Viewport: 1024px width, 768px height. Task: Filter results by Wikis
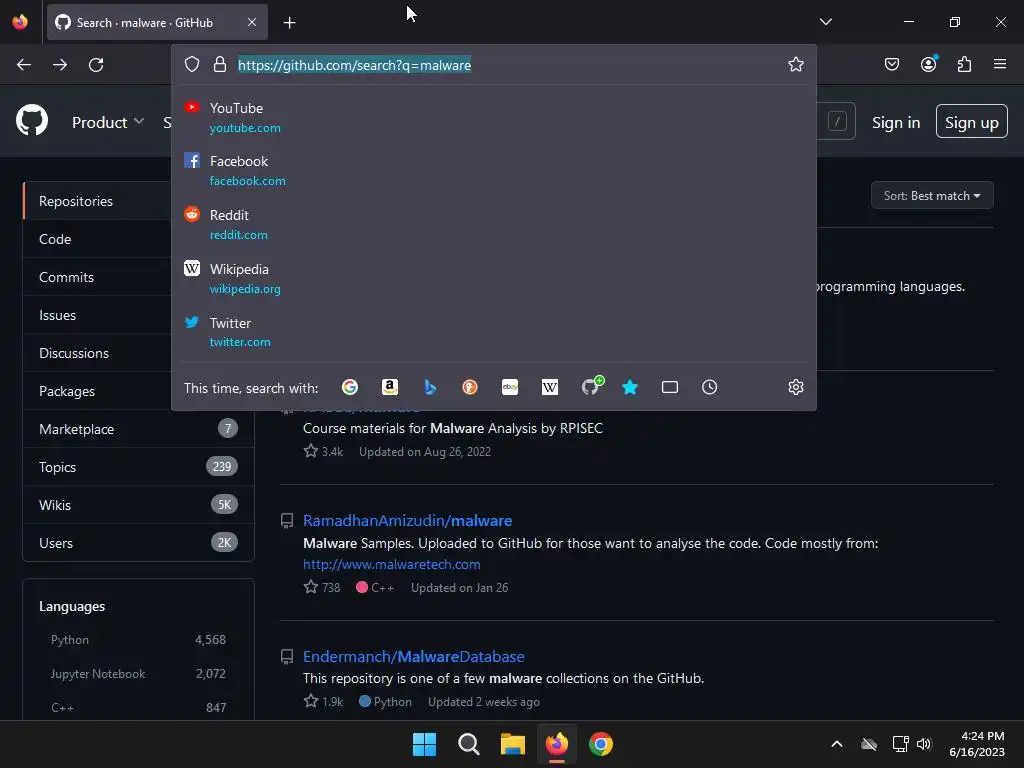pyautogui.click(x=138, y=505)
